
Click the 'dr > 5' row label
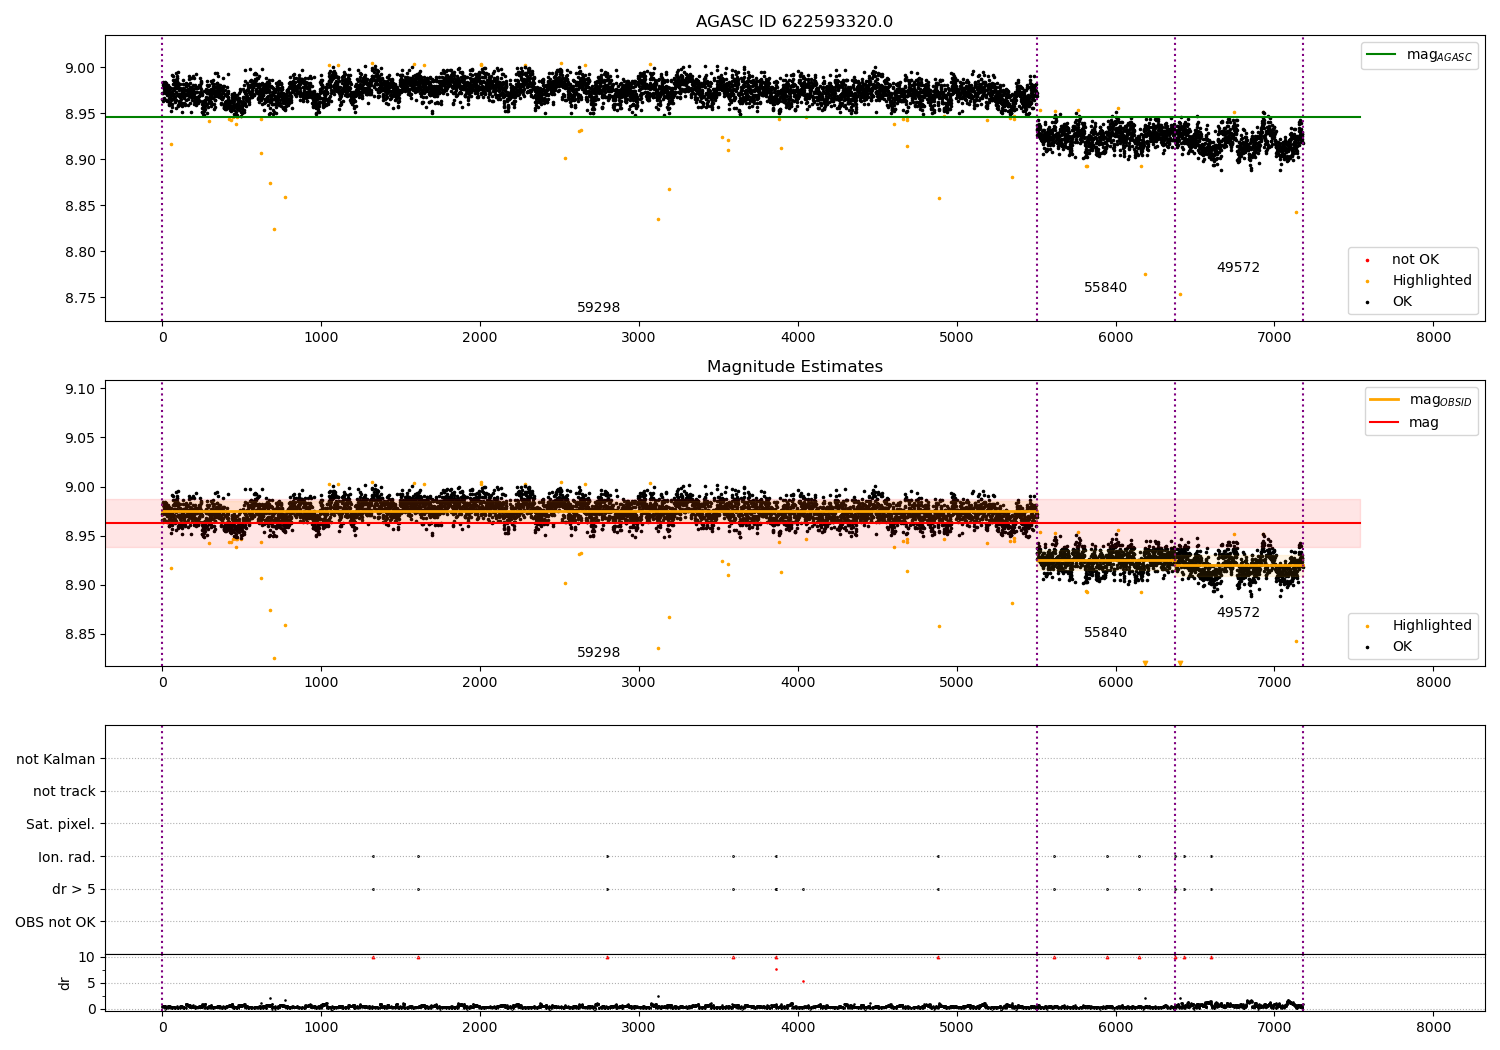point(74,889)
